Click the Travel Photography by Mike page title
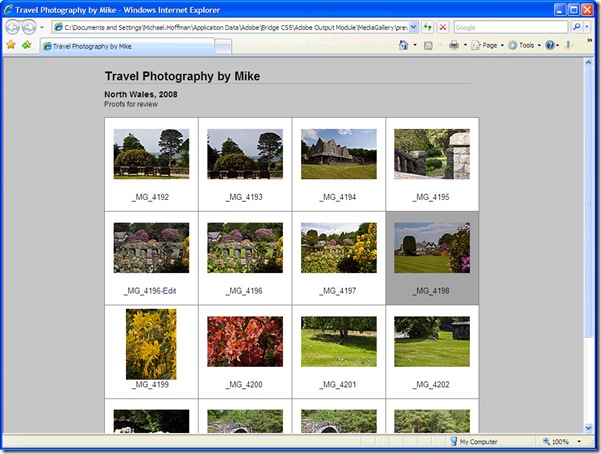The height and width of the screenshot is (454, 601). pos(182,76)
